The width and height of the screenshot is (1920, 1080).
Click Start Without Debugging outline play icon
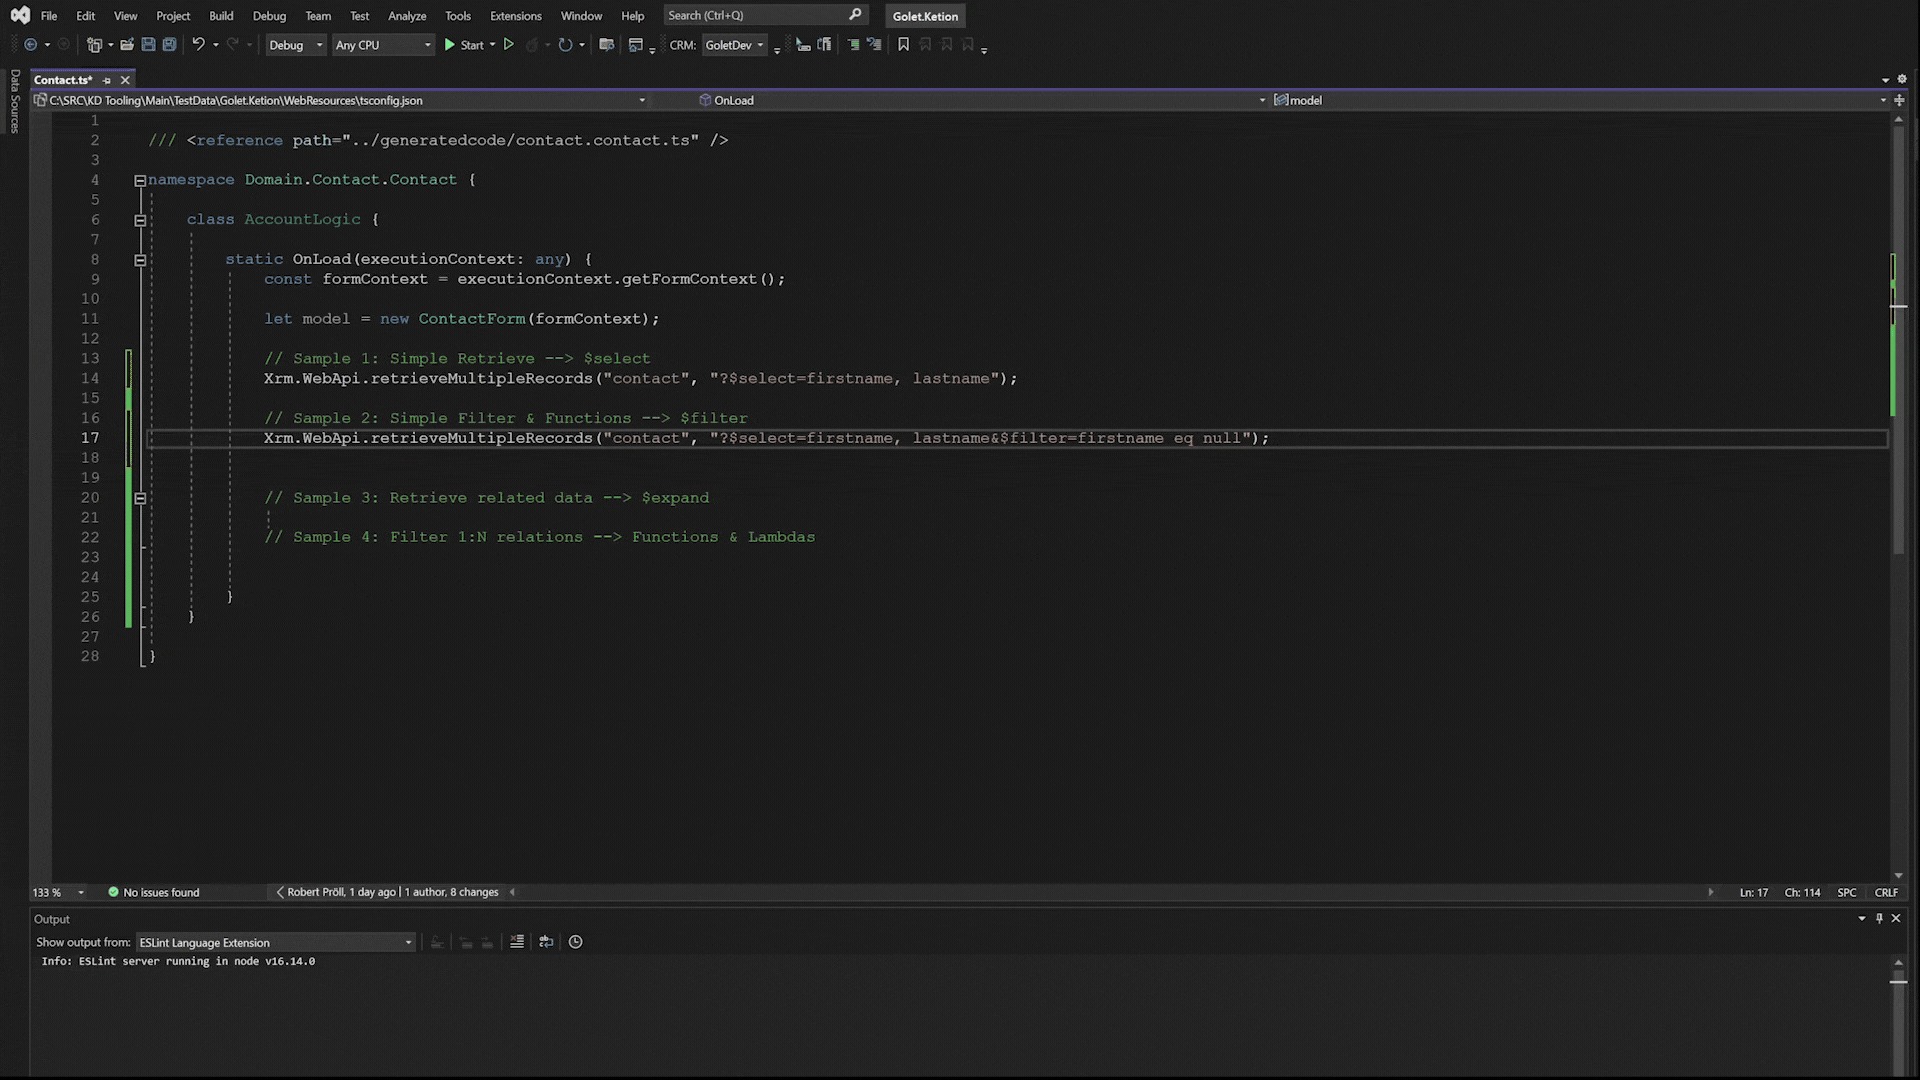pos(508,45)
